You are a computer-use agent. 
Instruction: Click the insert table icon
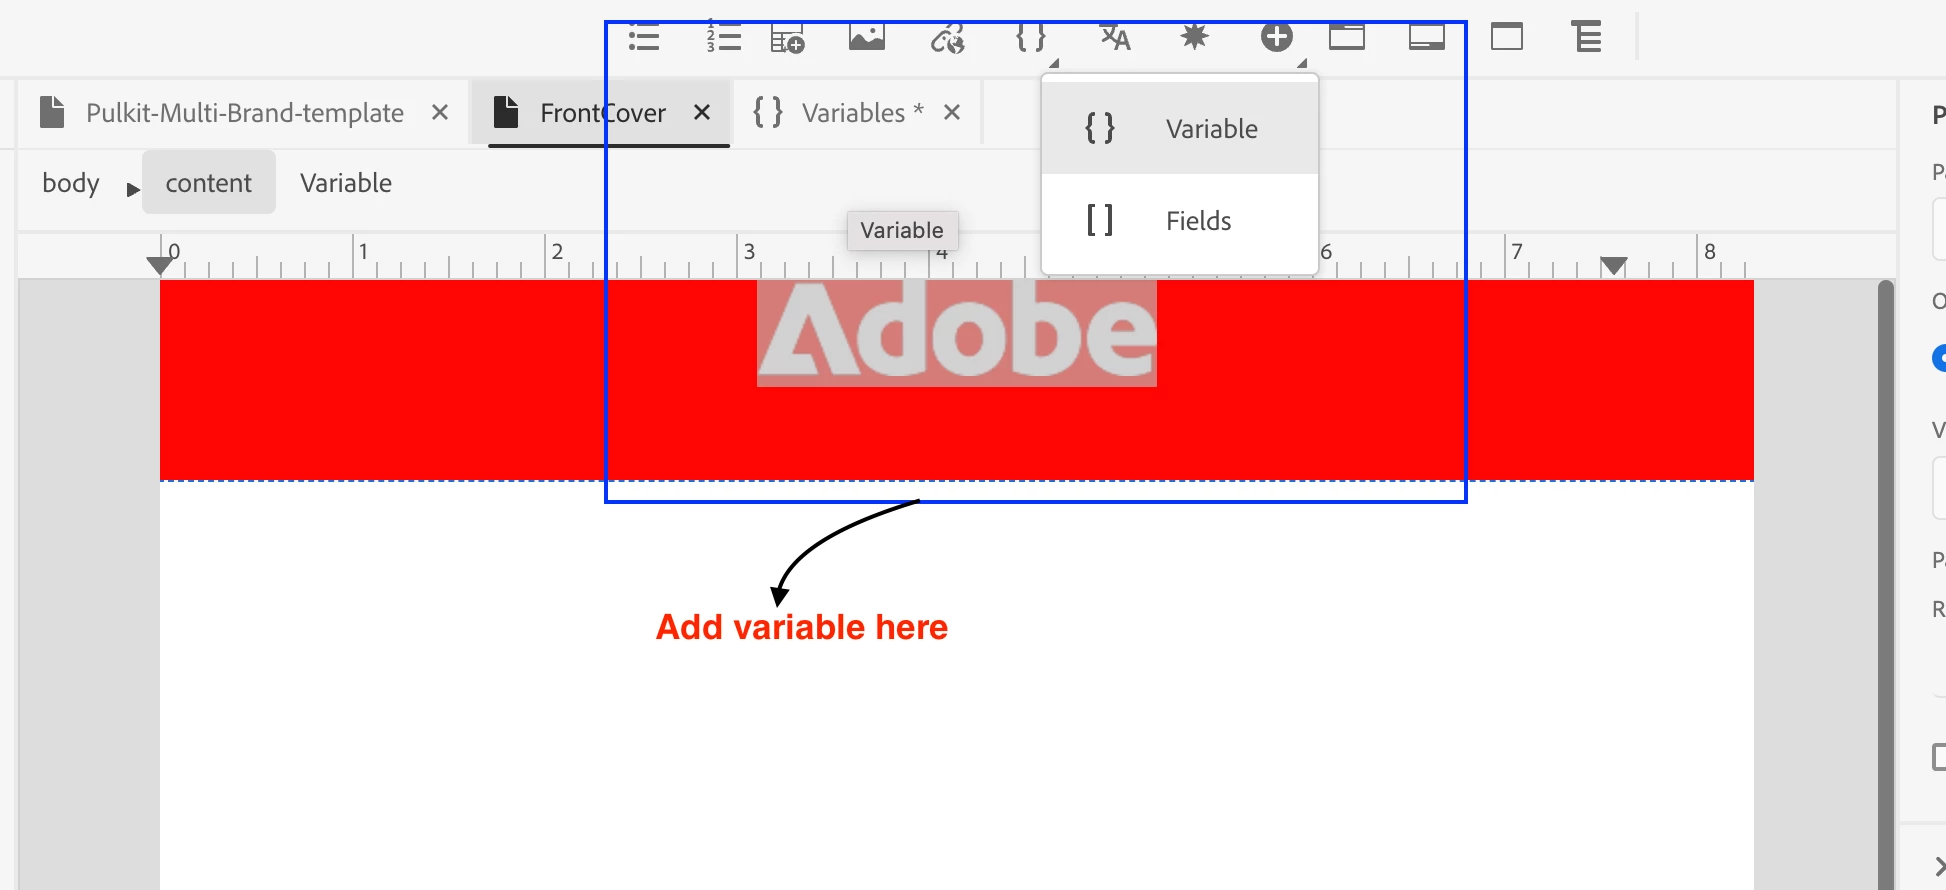(x=788, y=38)
